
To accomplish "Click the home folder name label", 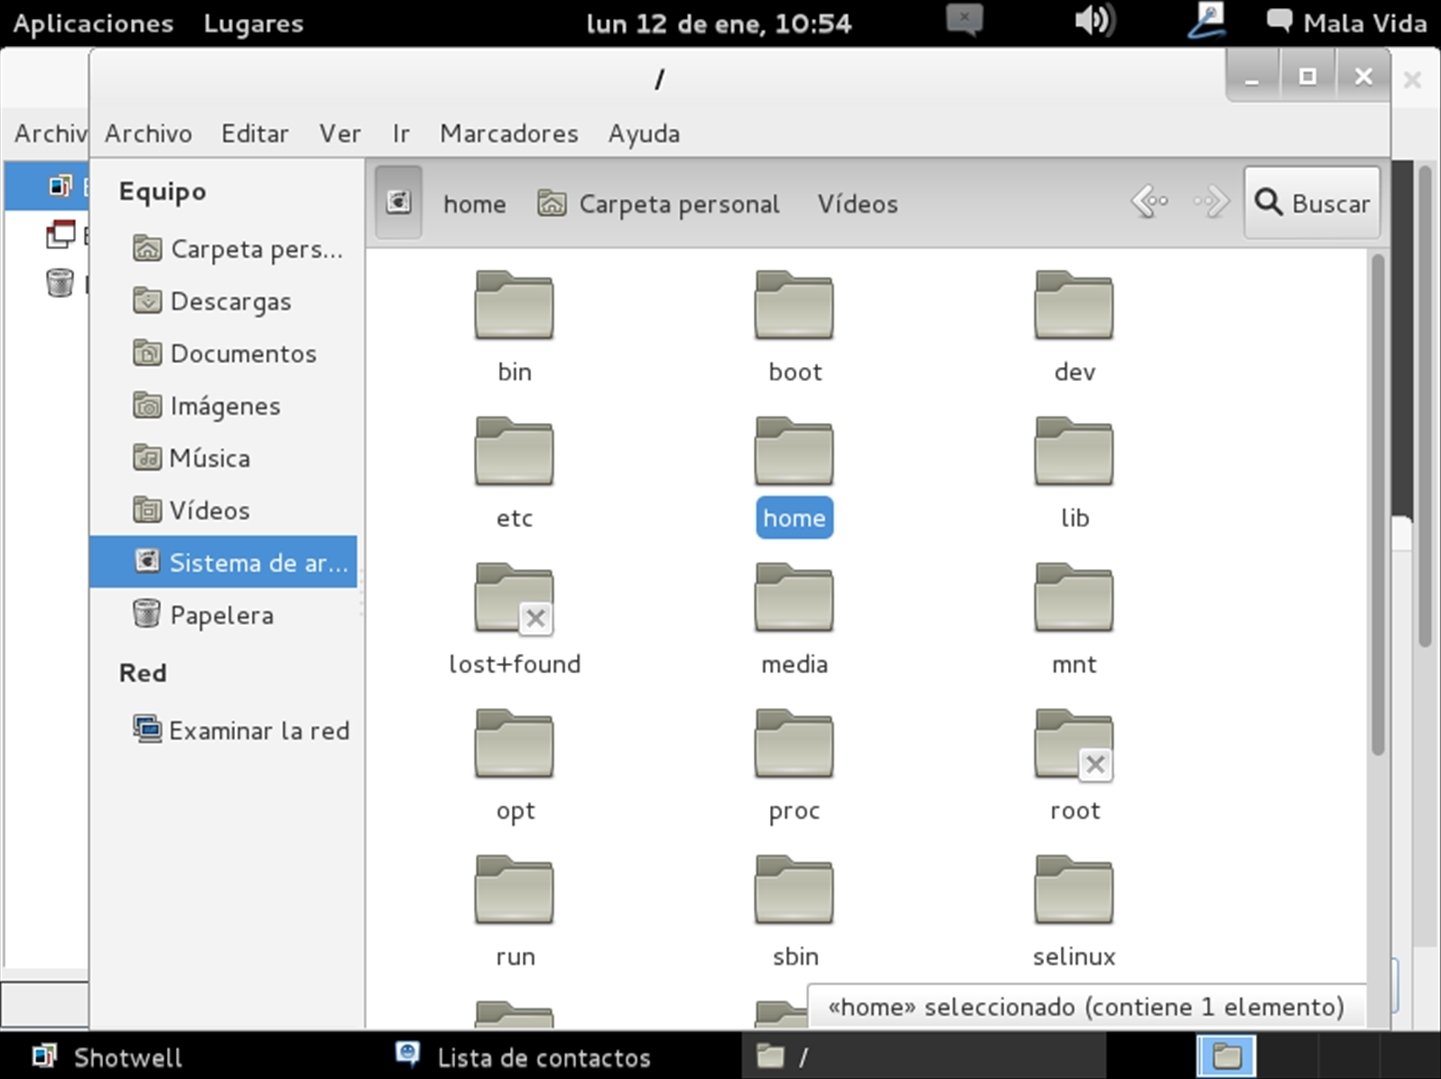I will [x=794, y=518].
